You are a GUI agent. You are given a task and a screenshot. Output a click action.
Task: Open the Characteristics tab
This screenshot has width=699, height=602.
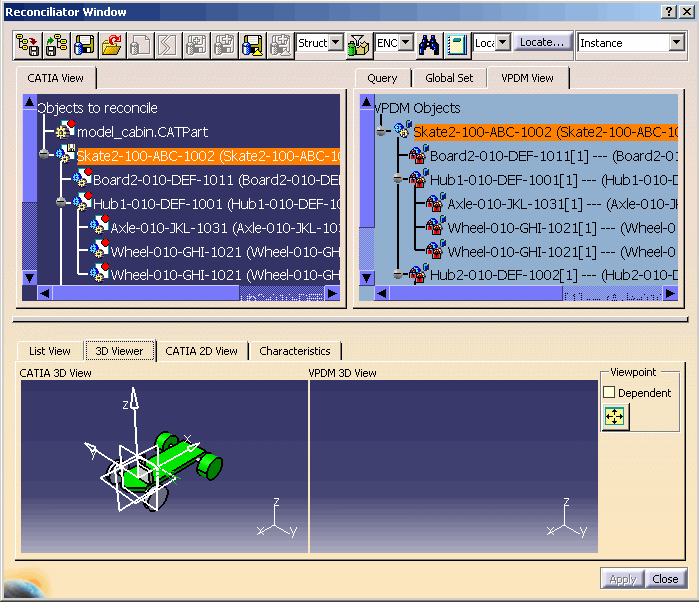tap(295, 351)
